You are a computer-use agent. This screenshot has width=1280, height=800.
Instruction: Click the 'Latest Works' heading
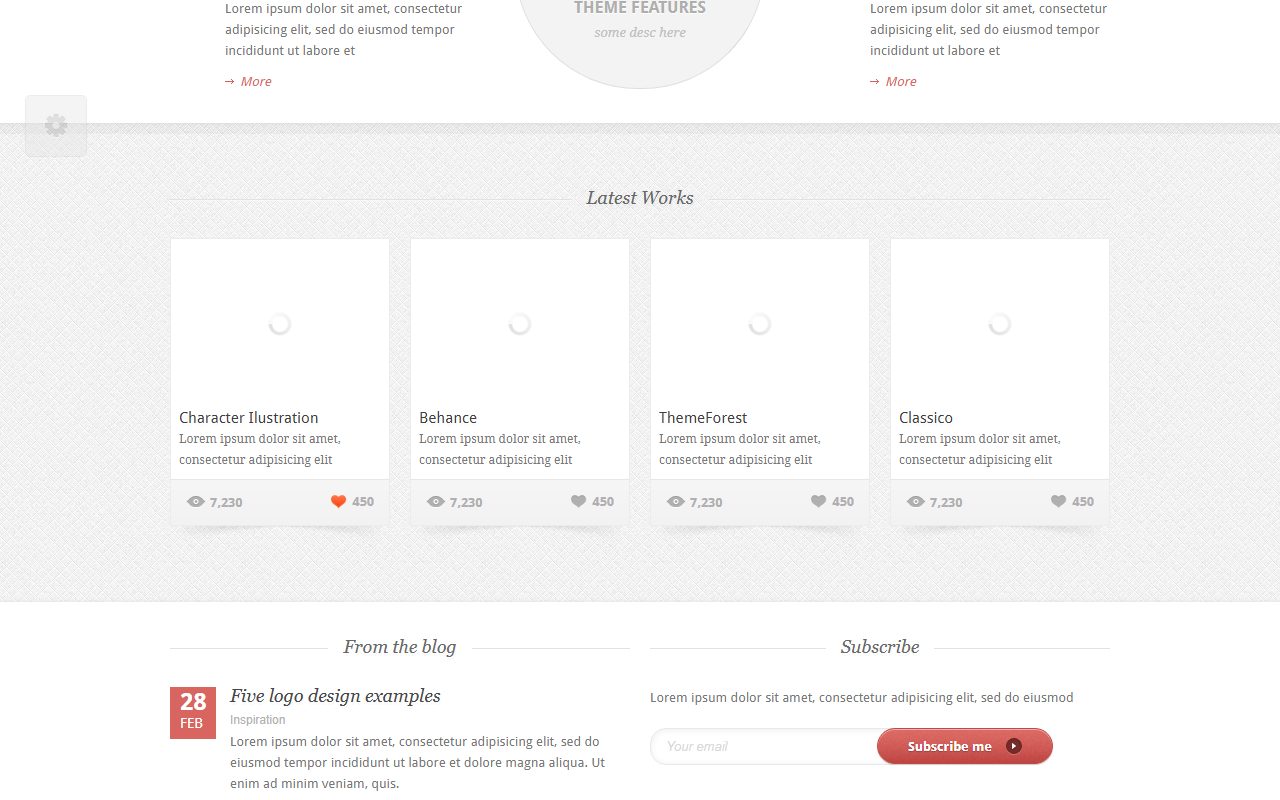[x=640, y=198]
